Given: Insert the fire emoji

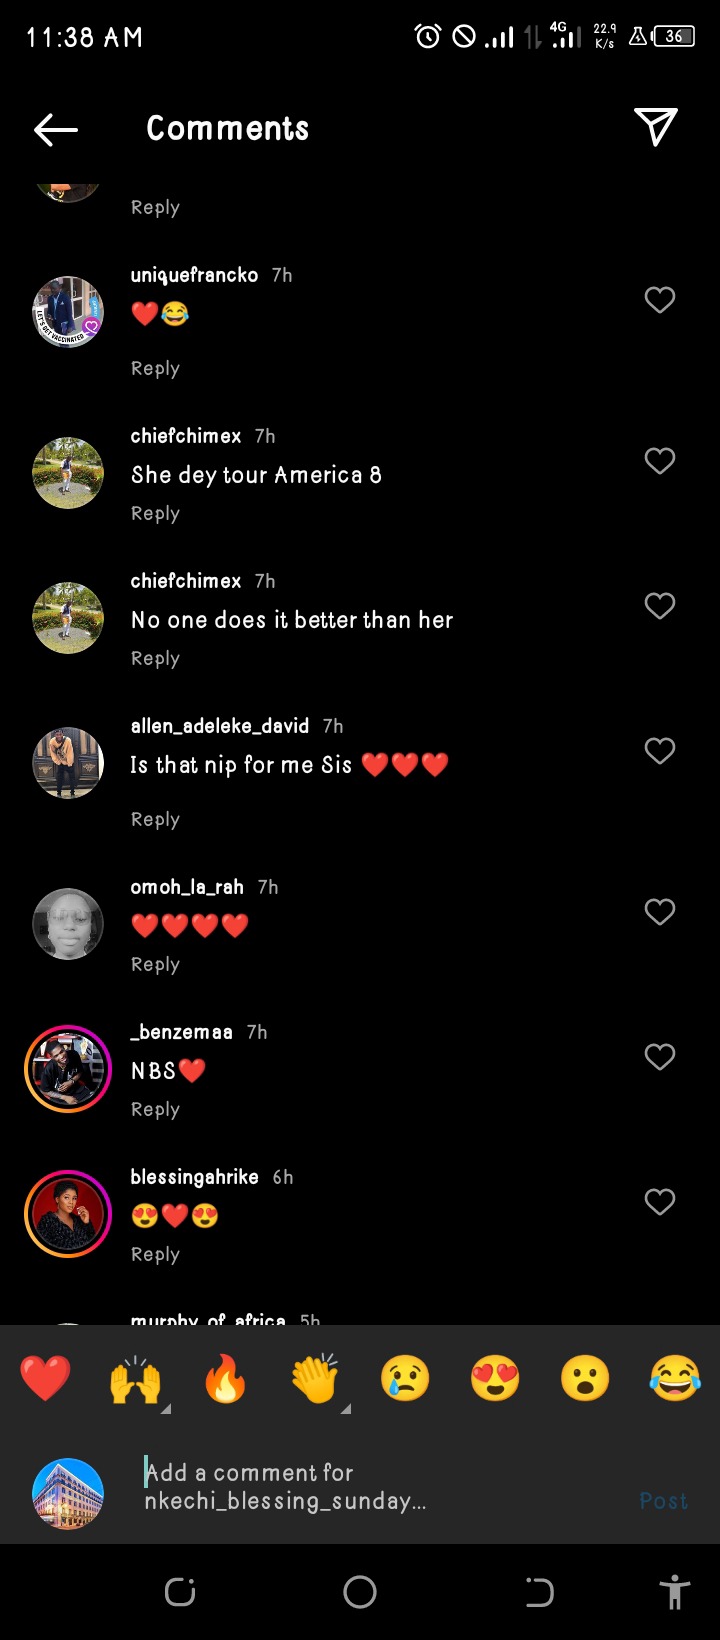Looking at the screenshot, I should (x=225, y=1379).
